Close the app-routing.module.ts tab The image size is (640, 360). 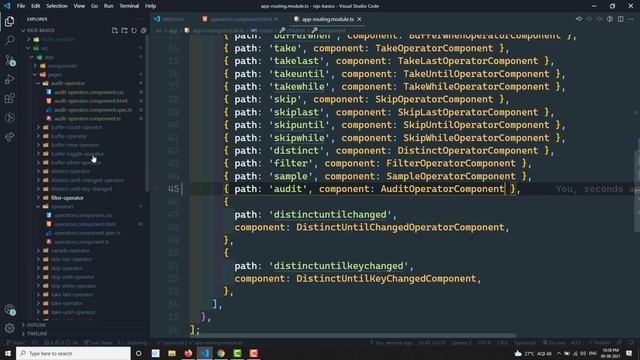click(x=359, y=19)
